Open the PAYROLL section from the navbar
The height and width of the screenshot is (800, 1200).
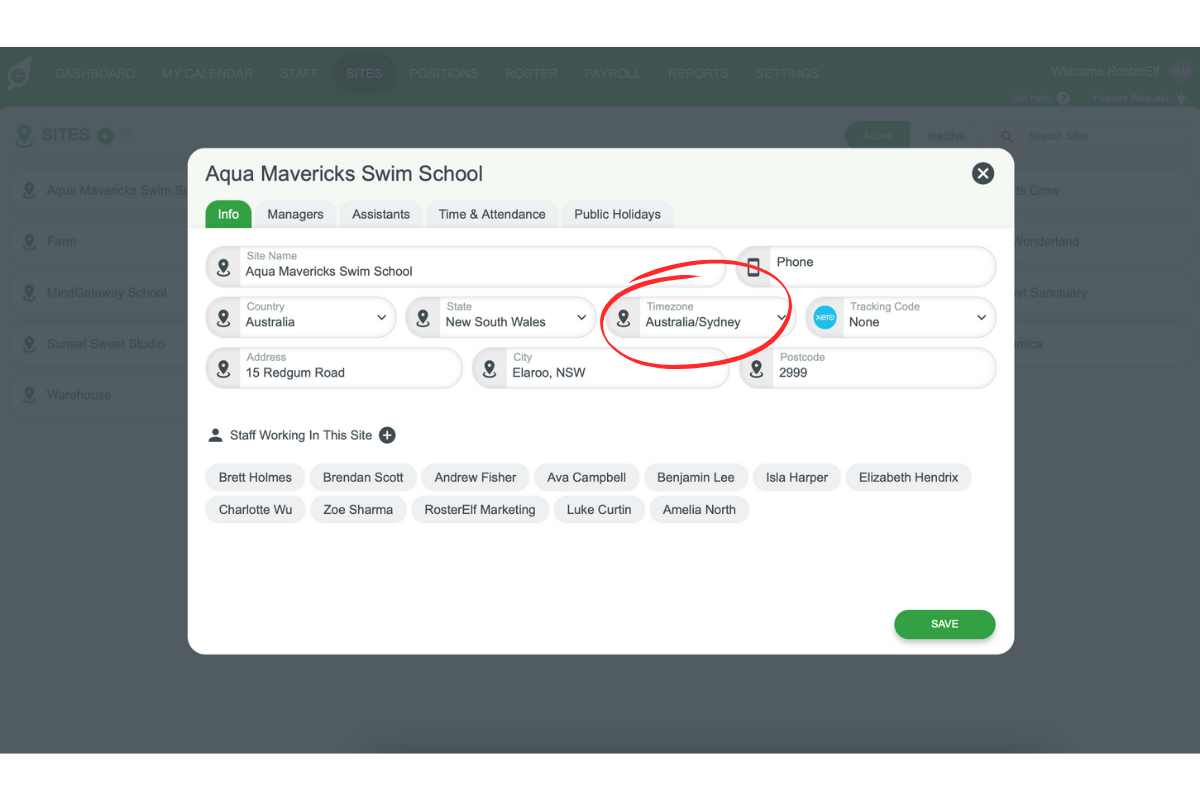[x=612, y=73]
